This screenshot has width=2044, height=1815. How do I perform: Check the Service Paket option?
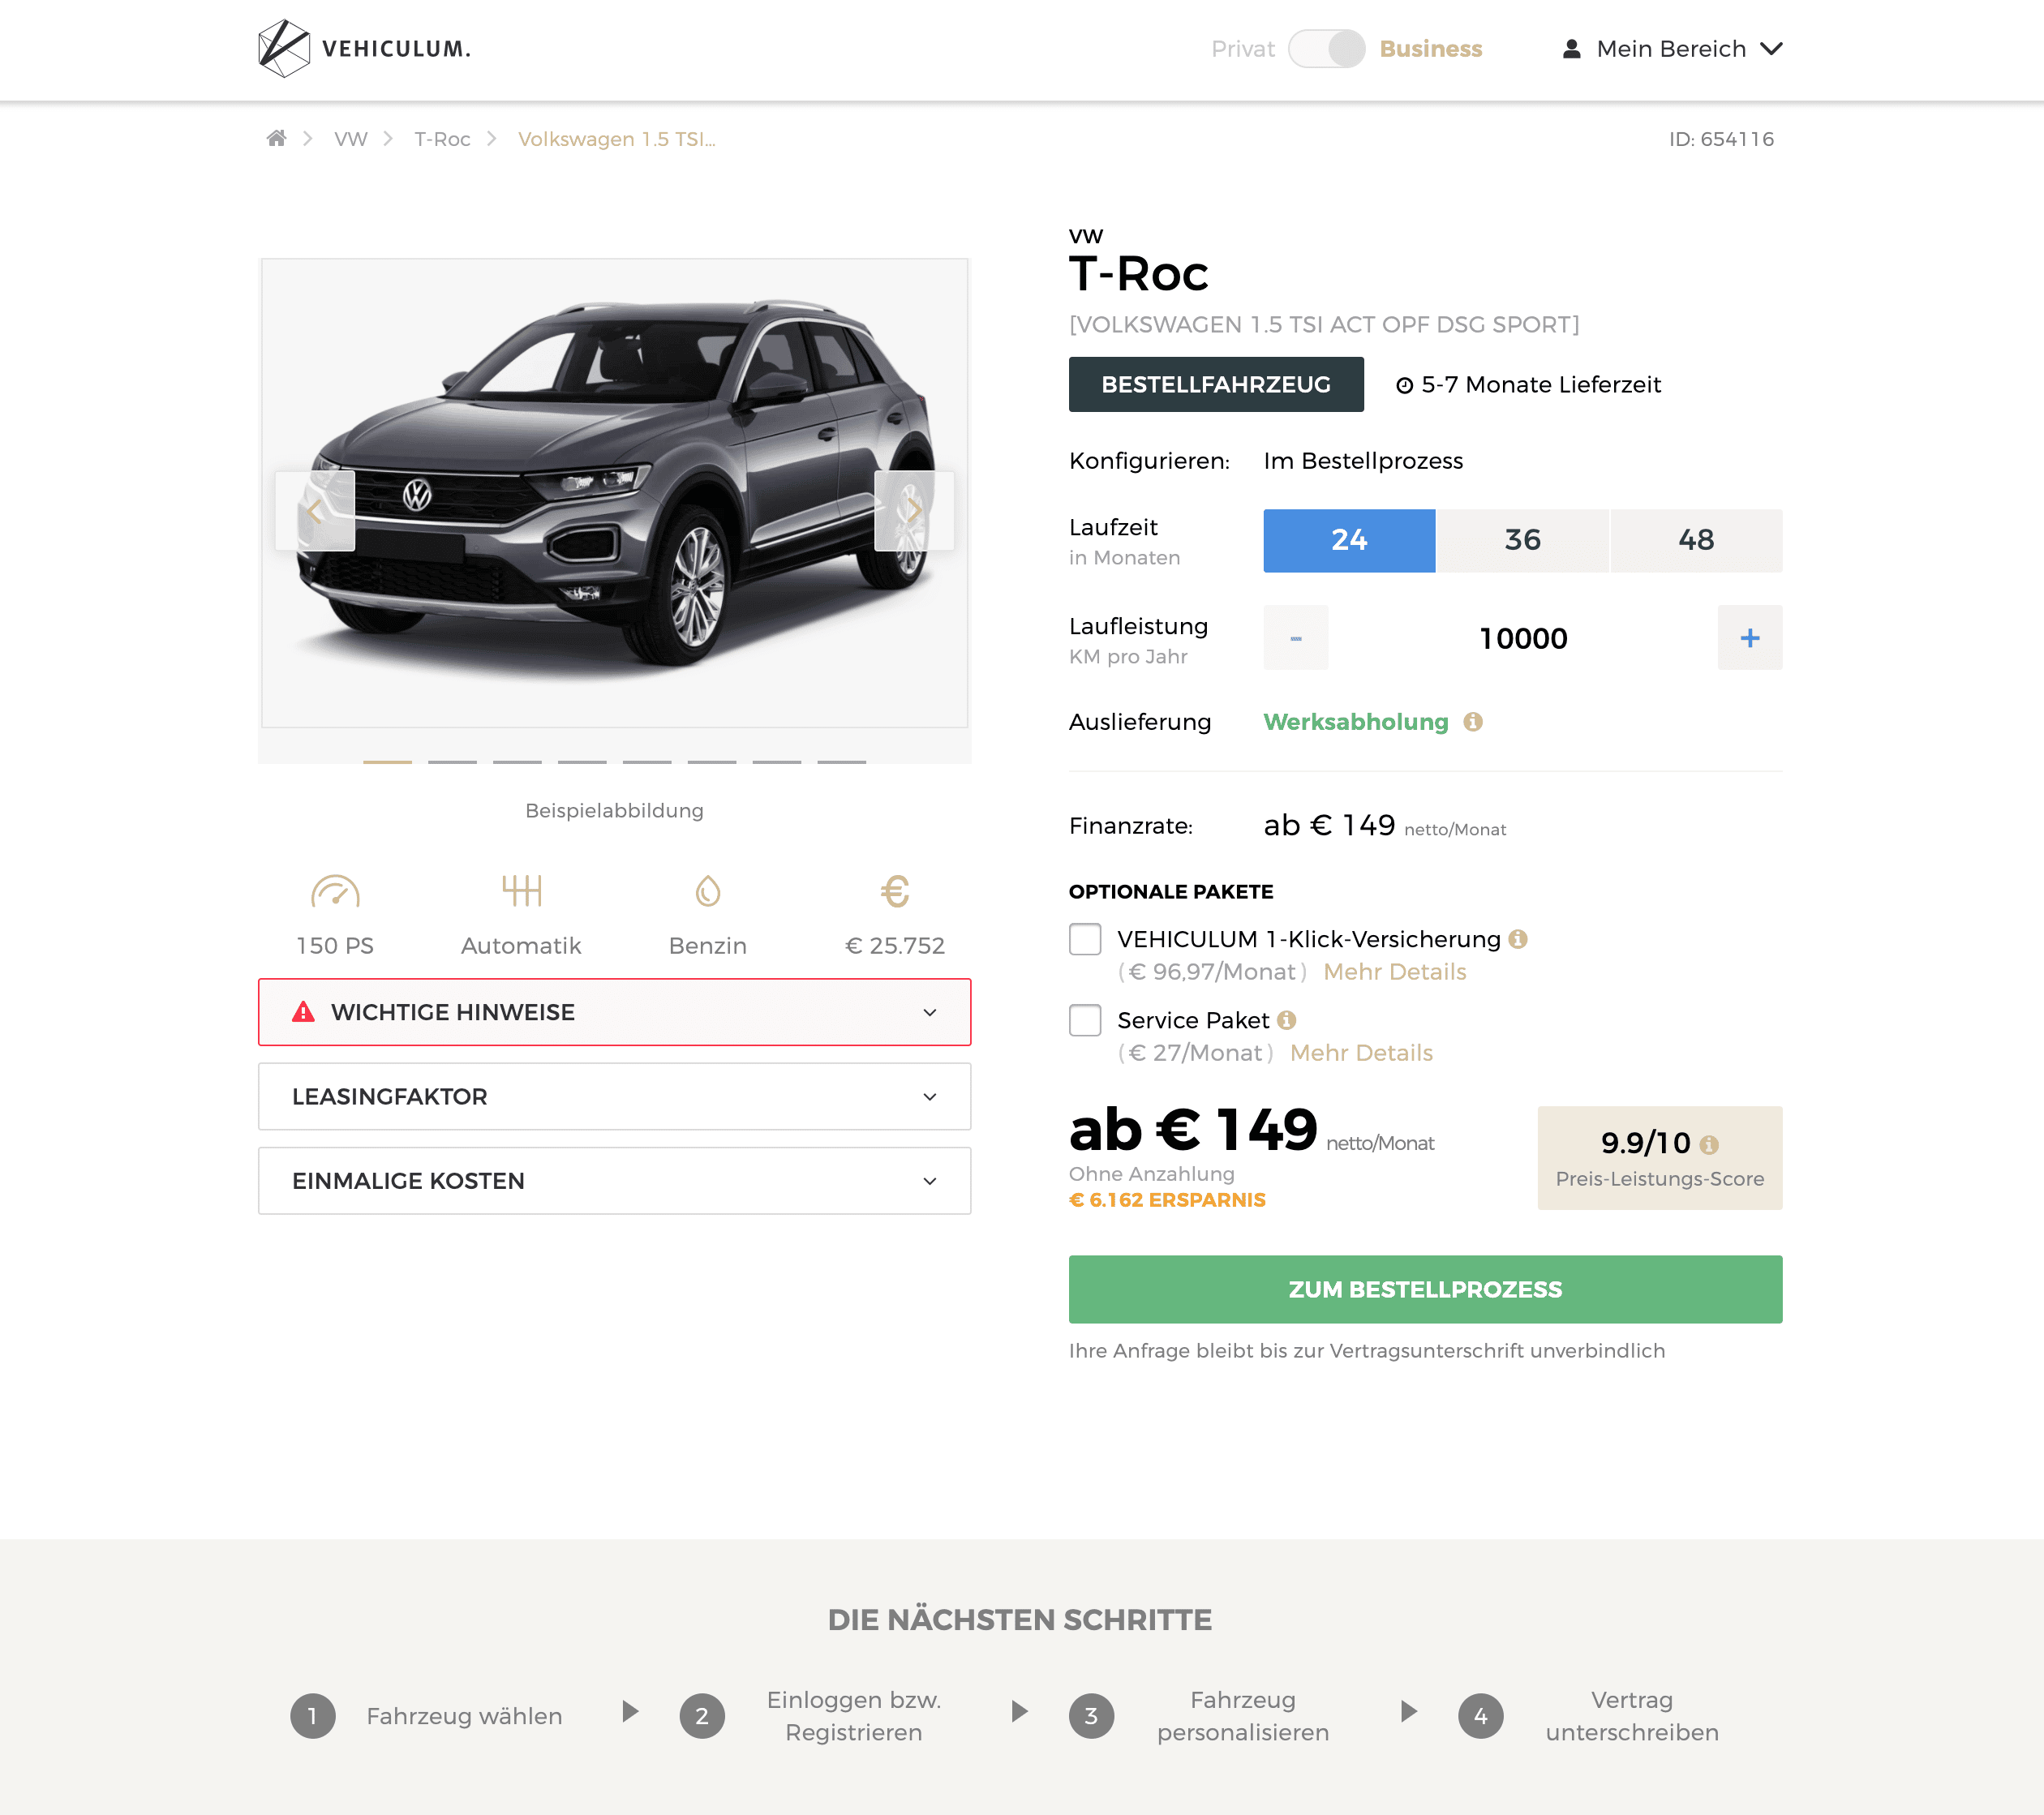pos(1085,1020)
